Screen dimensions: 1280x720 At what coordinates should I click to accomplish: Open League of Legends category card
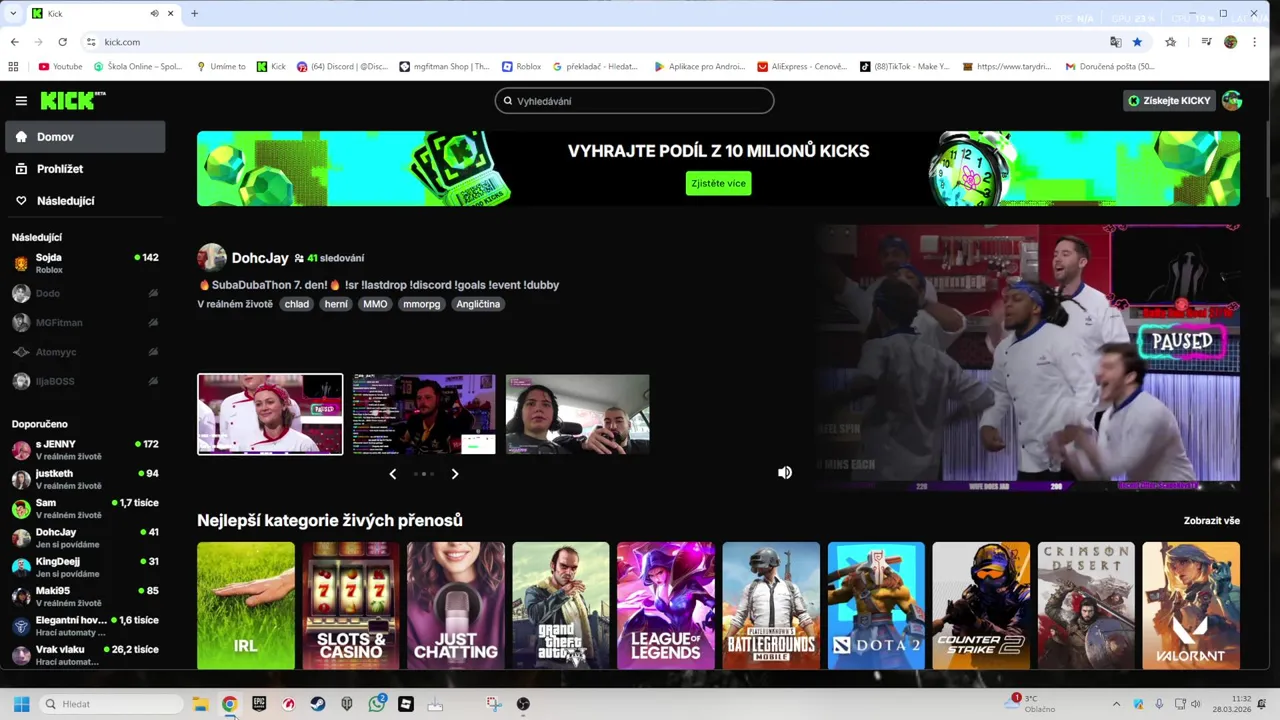(666, 606)
